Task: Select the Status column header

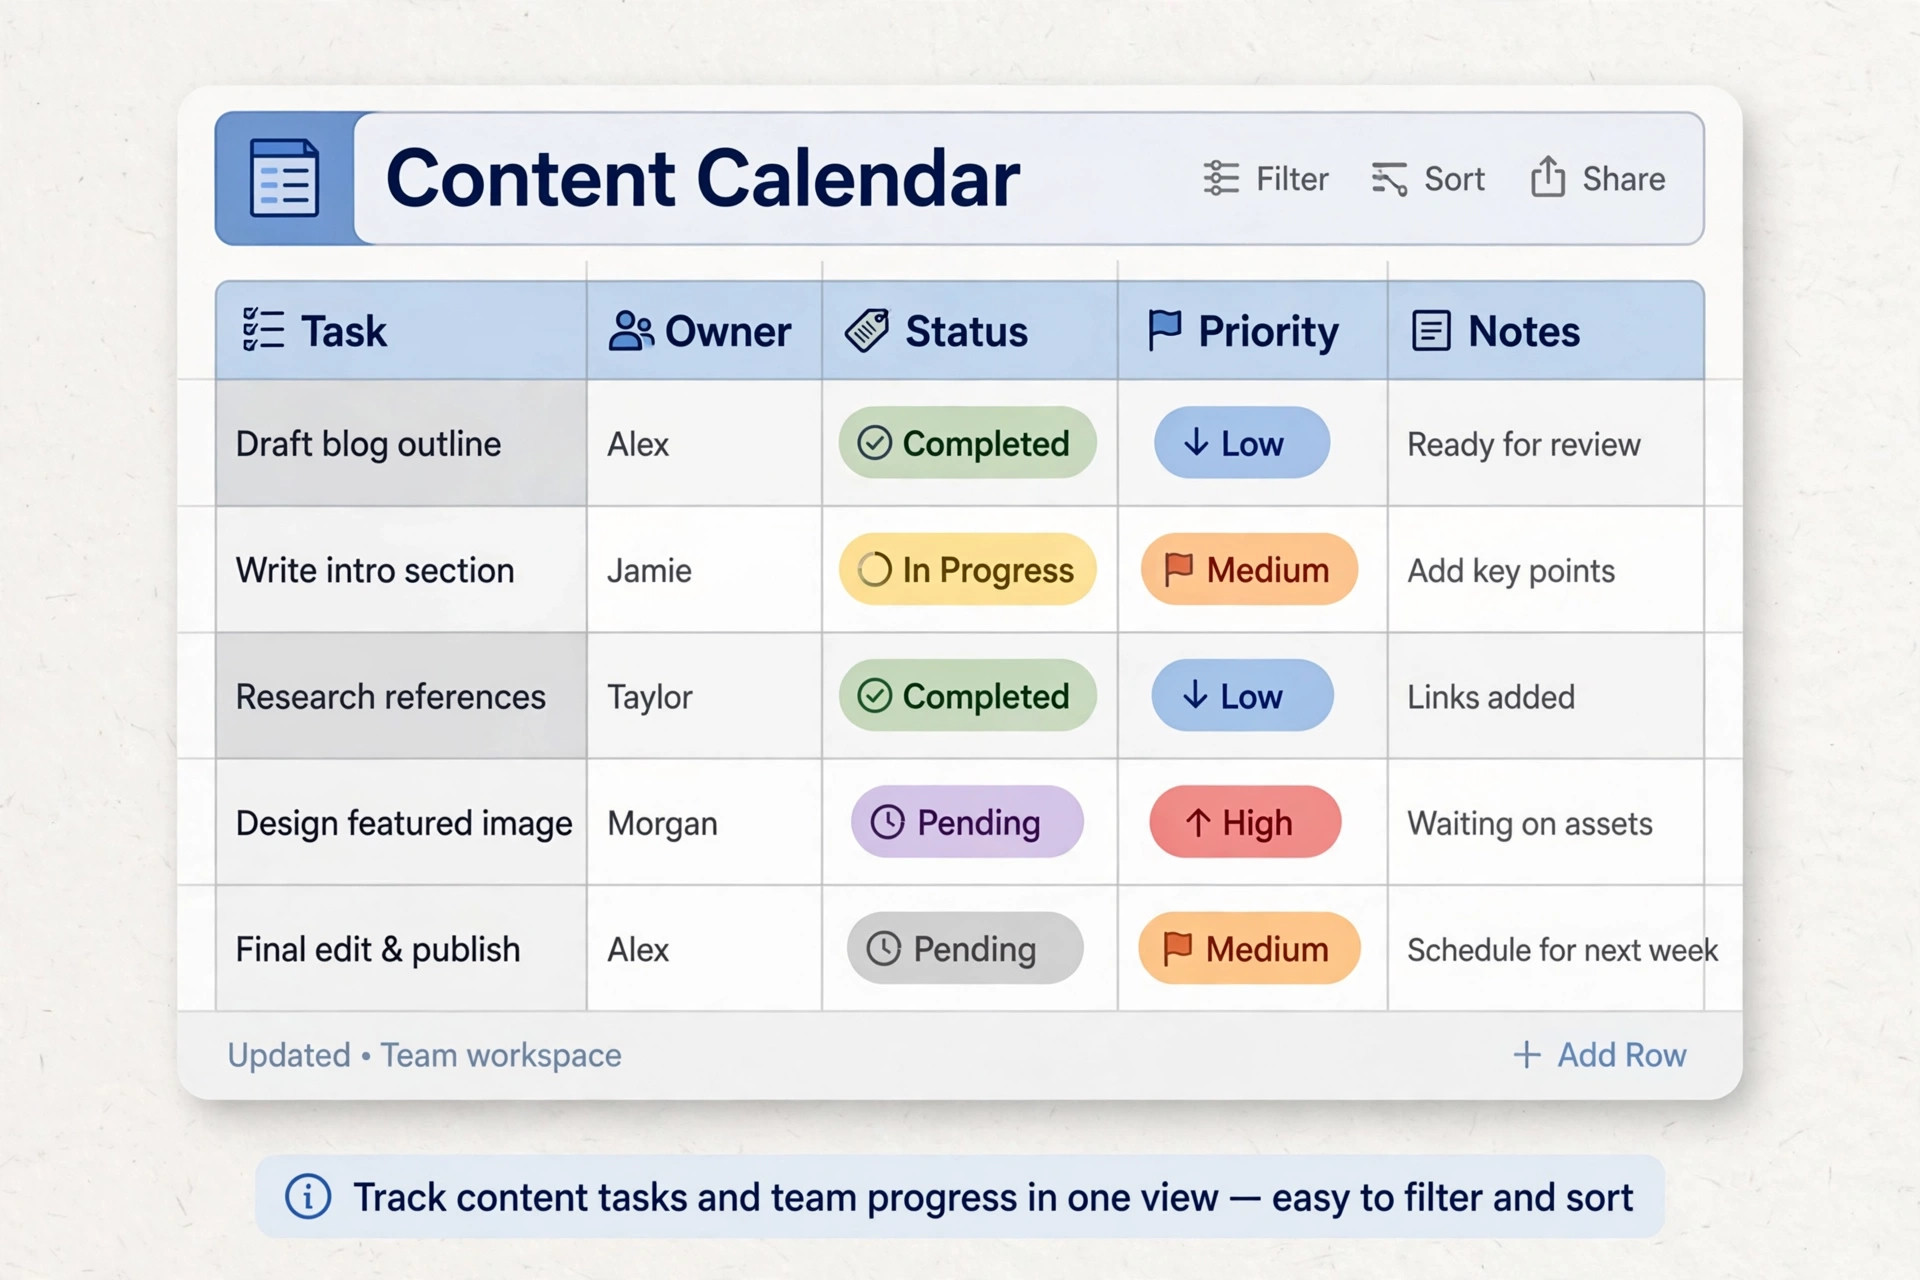Action: (969, 331)
